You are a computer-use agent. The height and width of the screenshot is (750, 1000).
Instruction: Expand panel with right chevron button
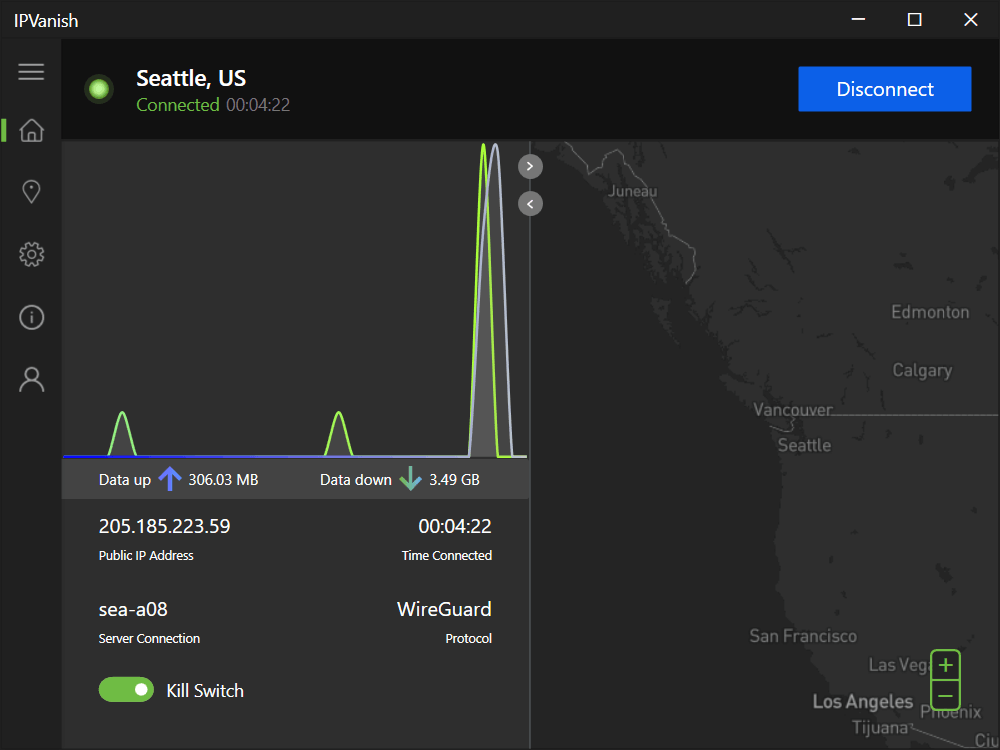[x=530, y=166]
